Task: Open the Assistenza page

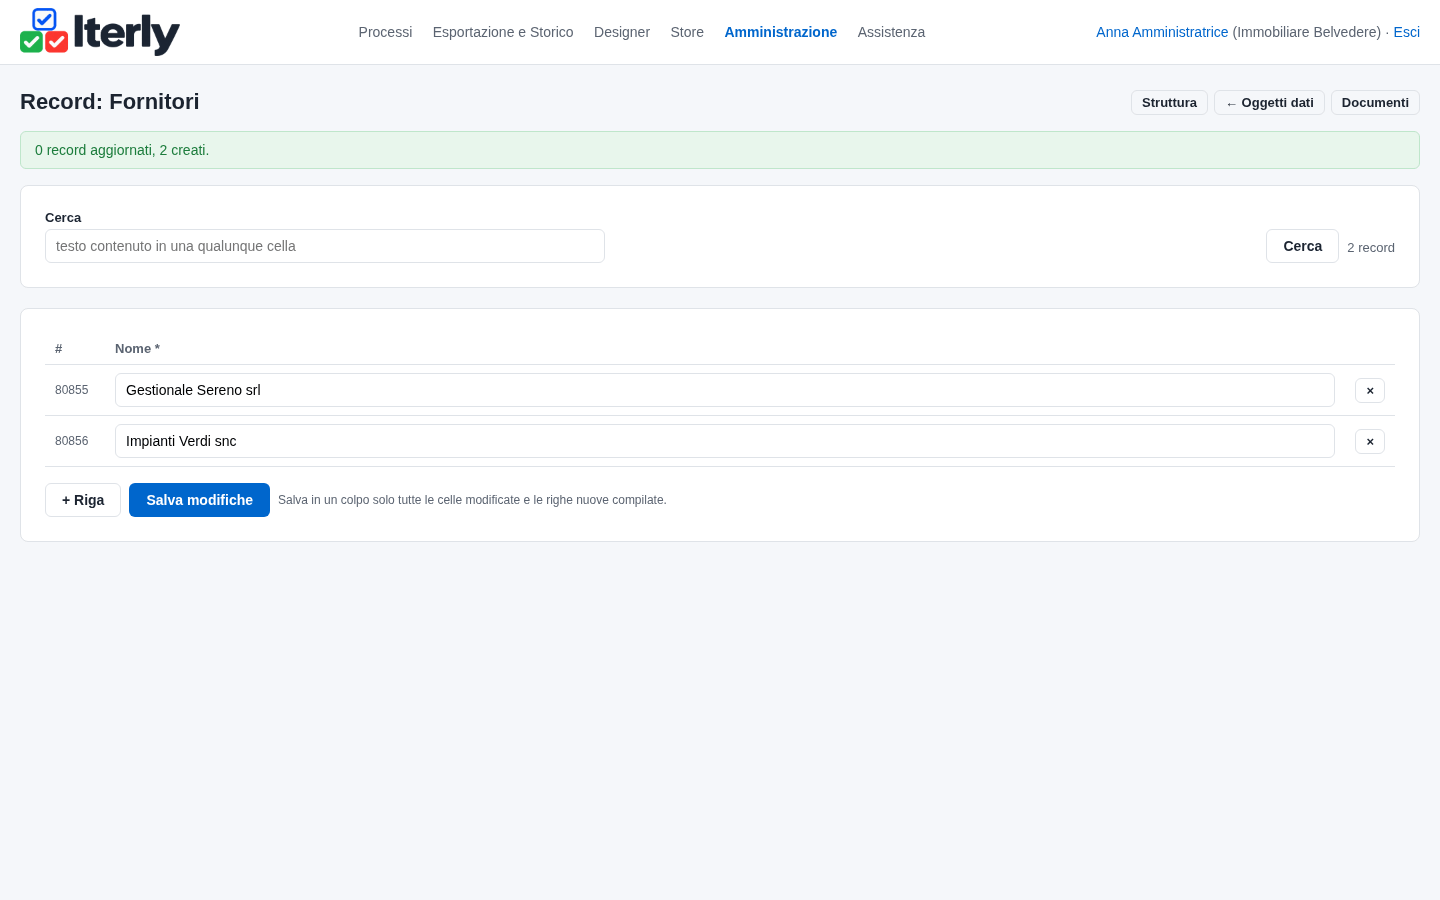Action: tap(891, 32)
